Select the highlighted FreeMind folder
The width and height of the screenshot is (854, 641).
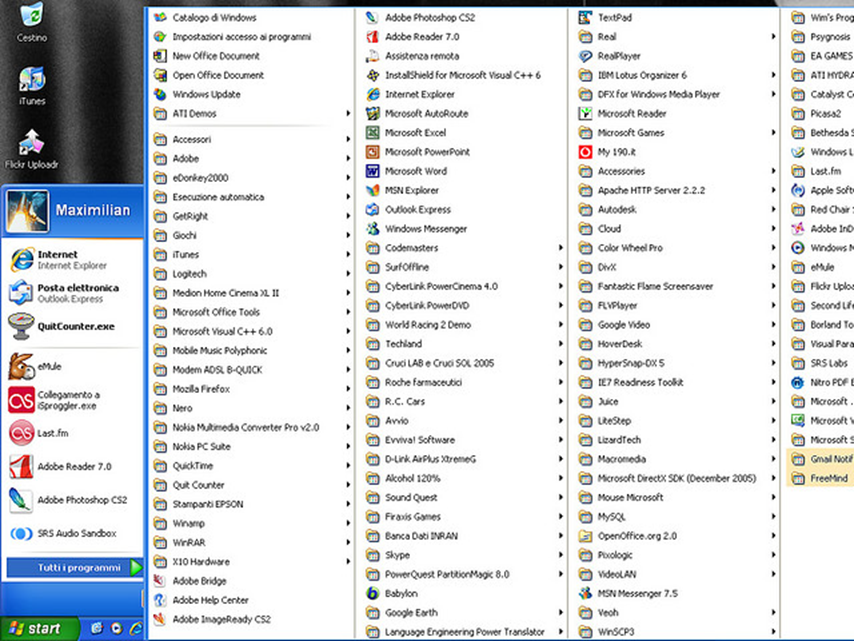(821, 478)
